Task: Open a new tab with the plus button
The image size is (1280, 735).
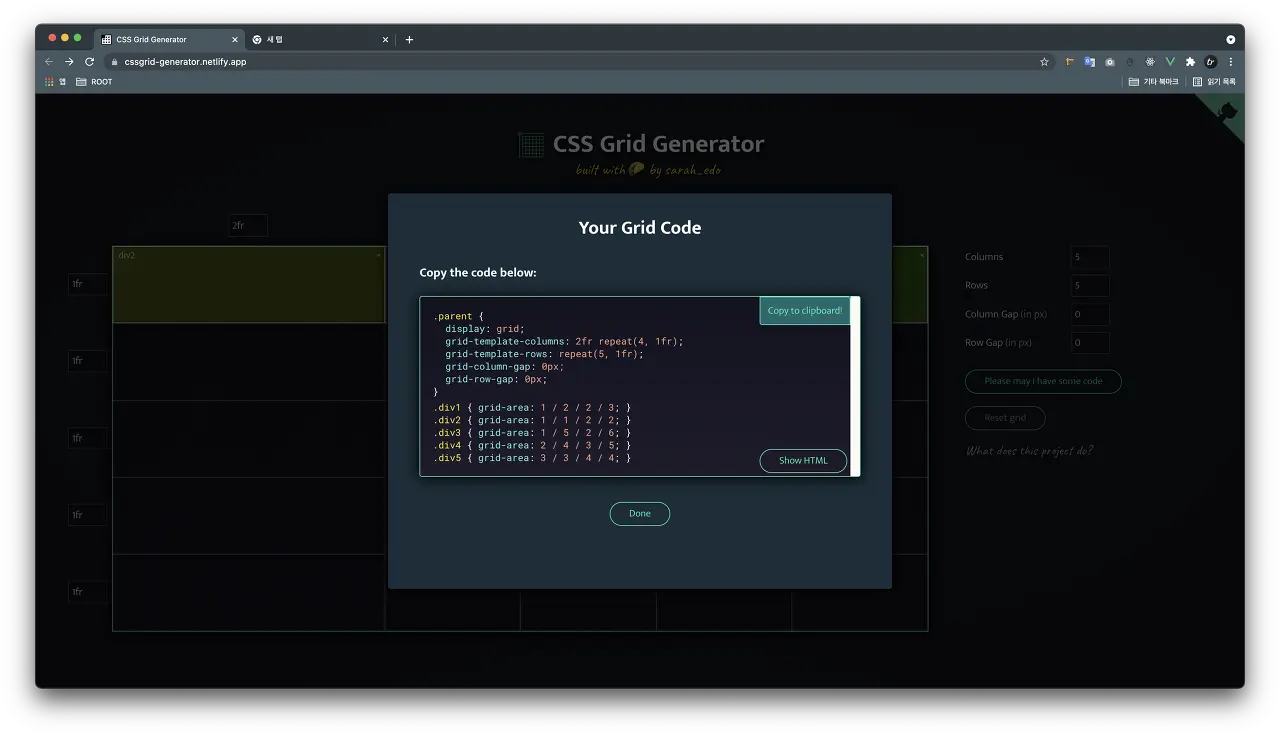Action: [409, 40]
